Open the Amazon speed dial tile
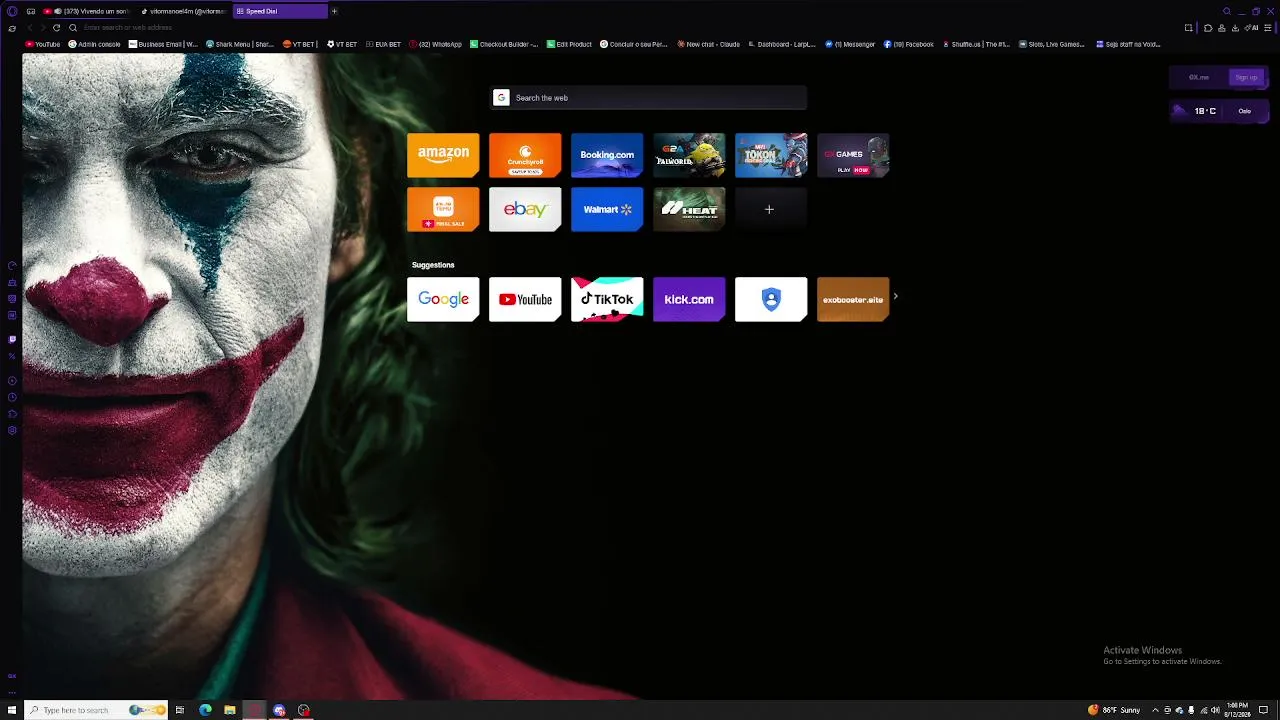Screen dimensions: 1280x720 tap(443, 155)
